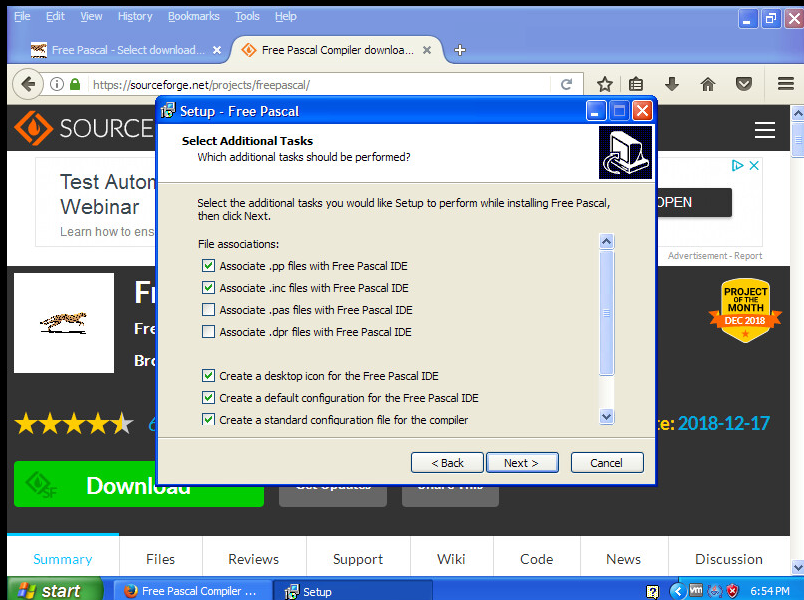The height and width of the screenshot is (600, 804).
Task: Click the setup task list scrollbar thumb
Action: pyautogui.click(x=607, y=312)
